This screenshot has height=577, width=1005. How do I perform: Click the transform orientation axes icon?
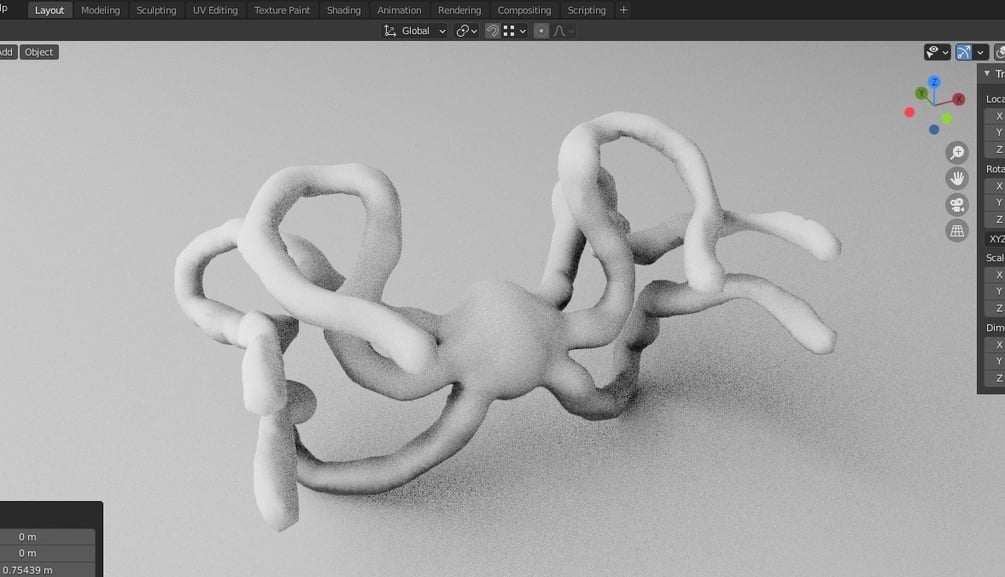[390, 31]
